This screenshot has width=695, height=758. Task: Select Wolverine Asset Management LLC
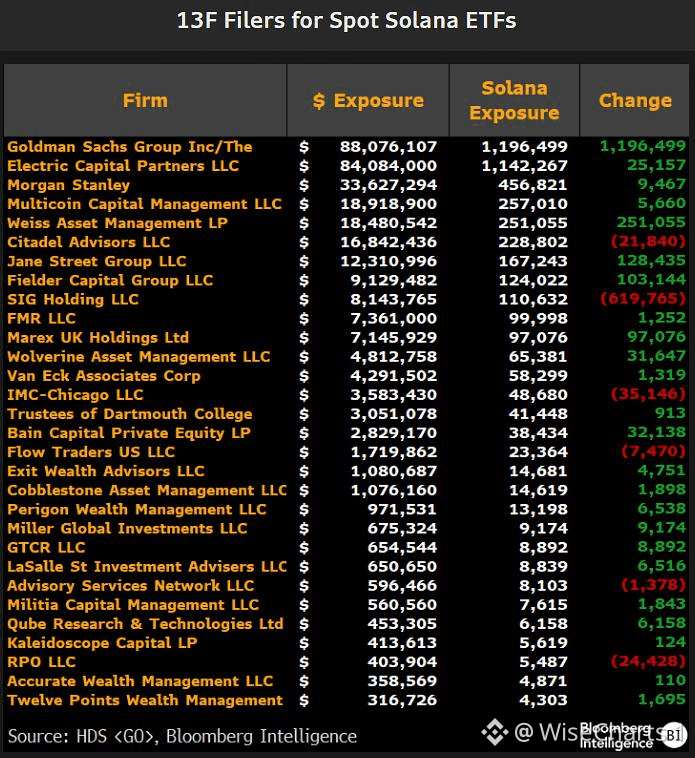tap(138, 357)
